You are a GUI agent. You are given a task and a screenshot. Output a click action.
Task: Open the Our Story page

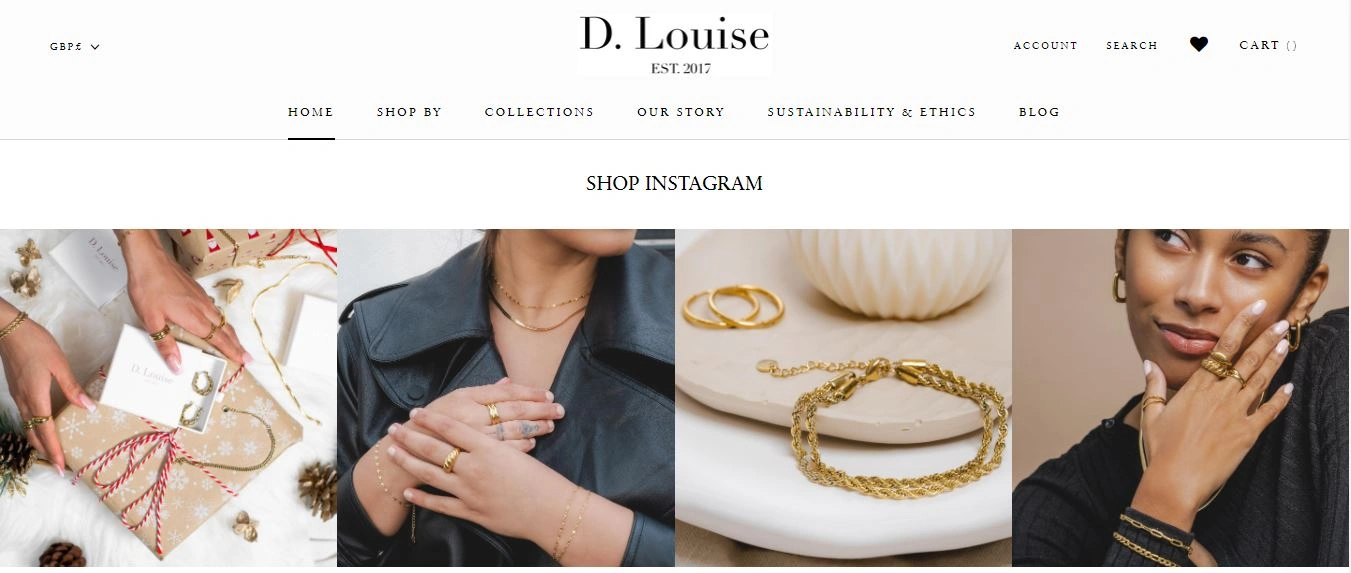[x=681, y=112]
